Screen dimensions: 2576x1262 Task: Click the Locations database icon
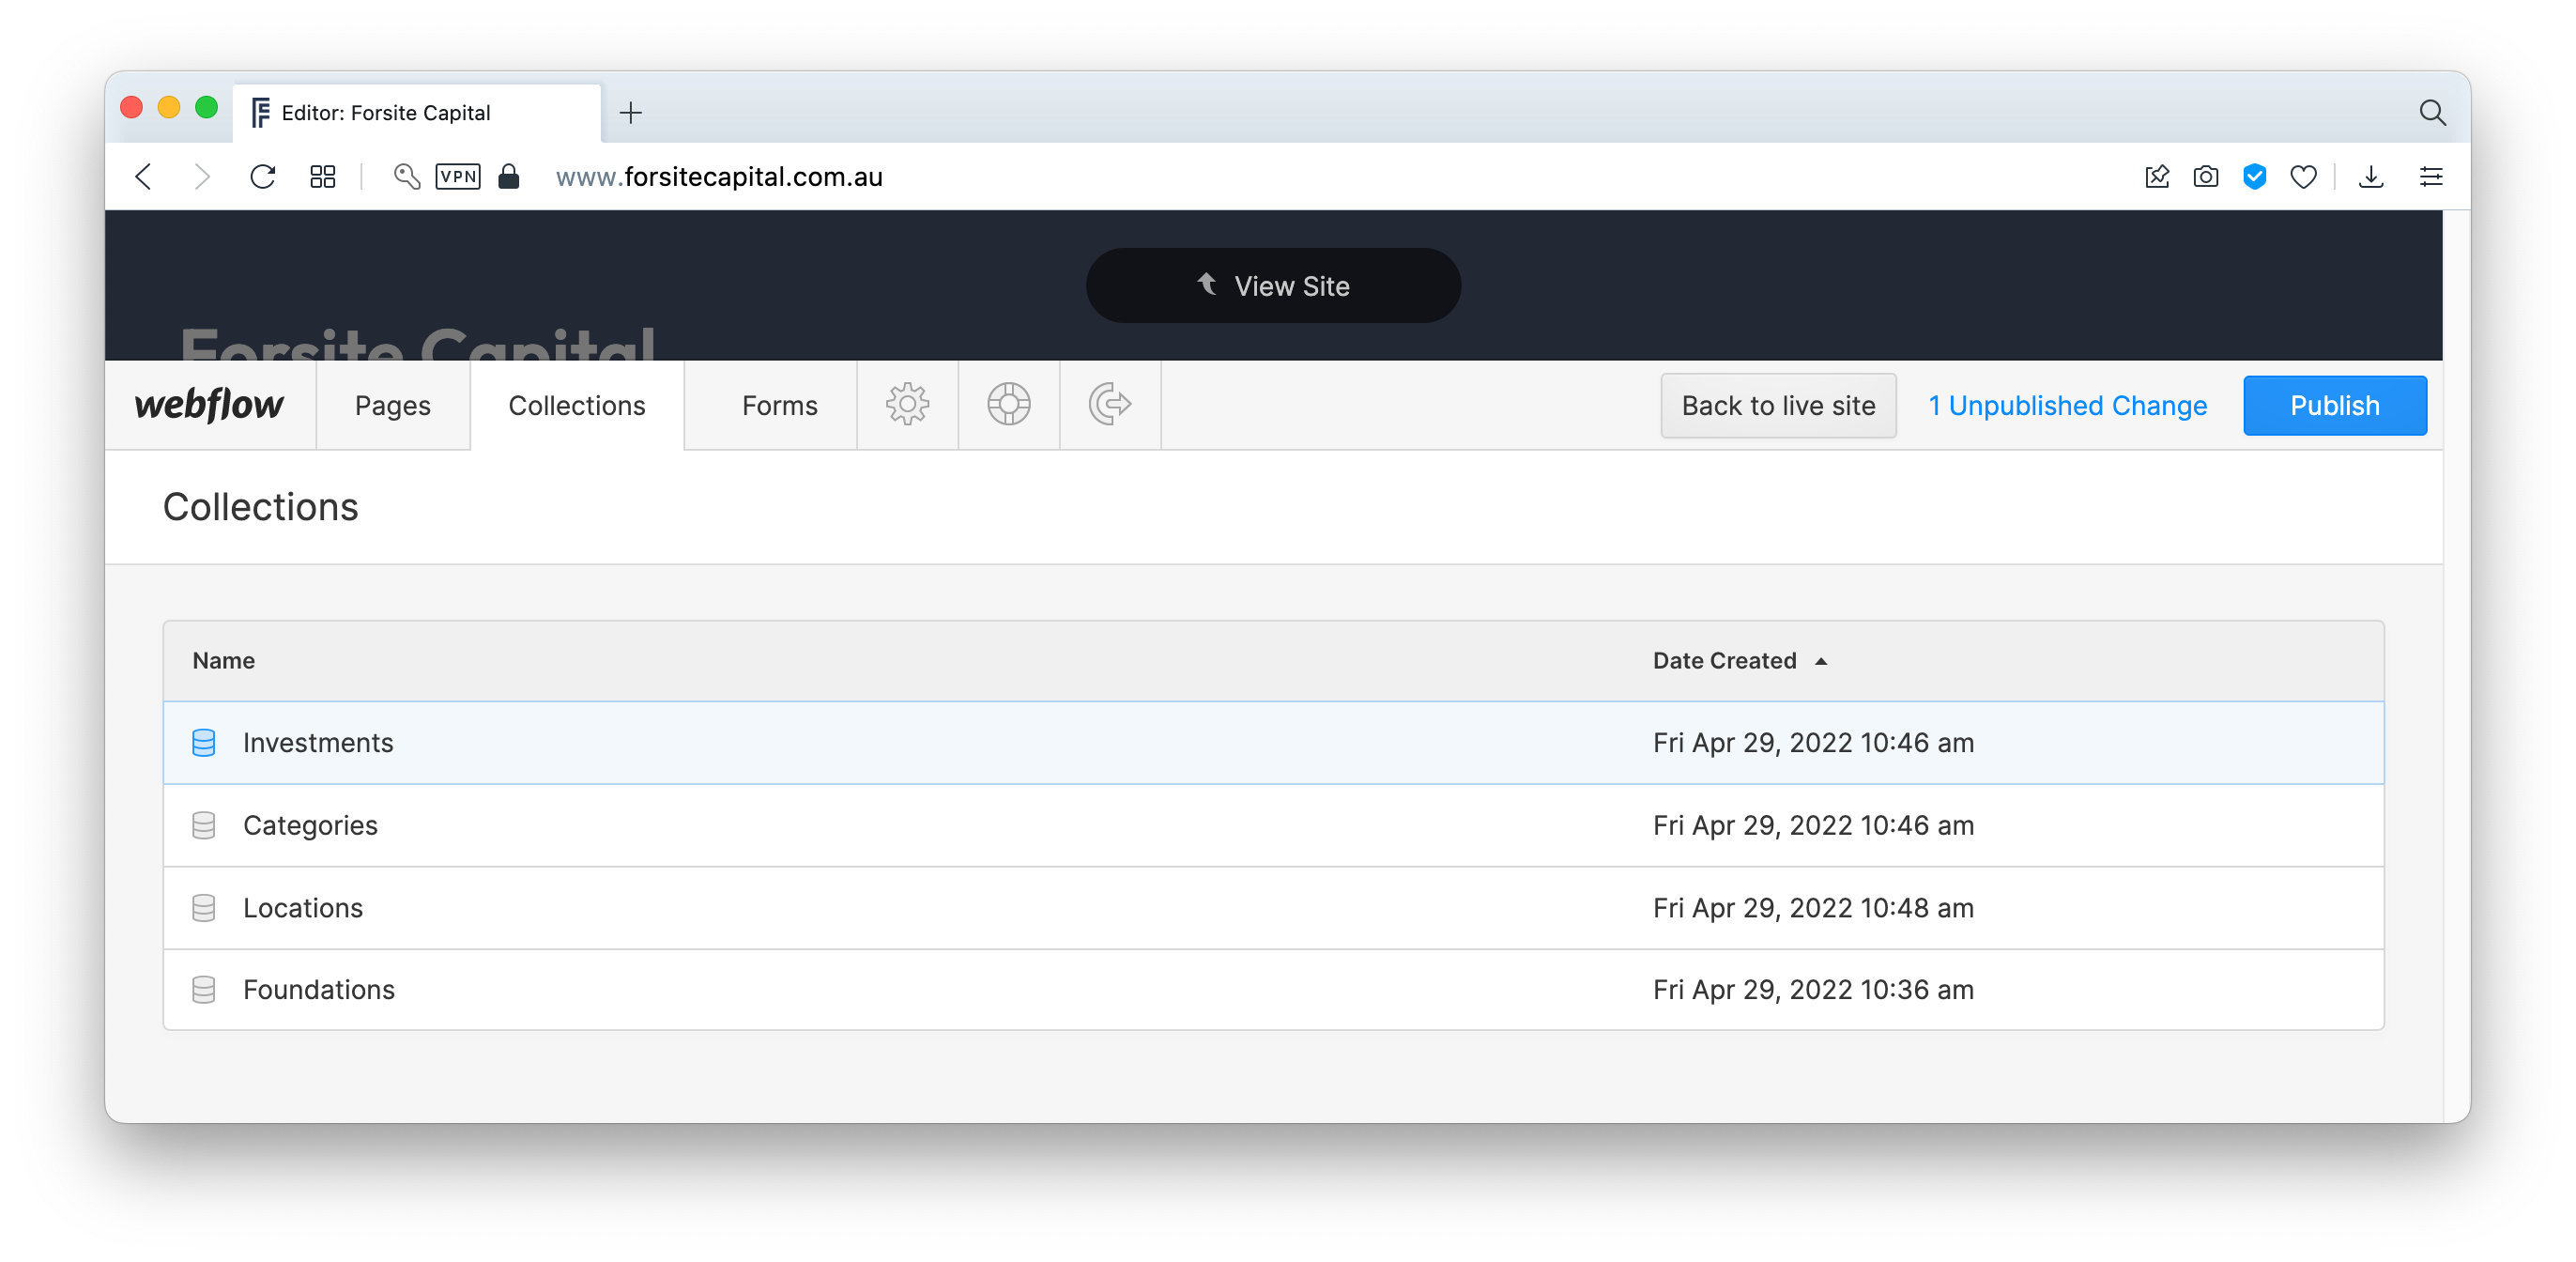[203, 907]
